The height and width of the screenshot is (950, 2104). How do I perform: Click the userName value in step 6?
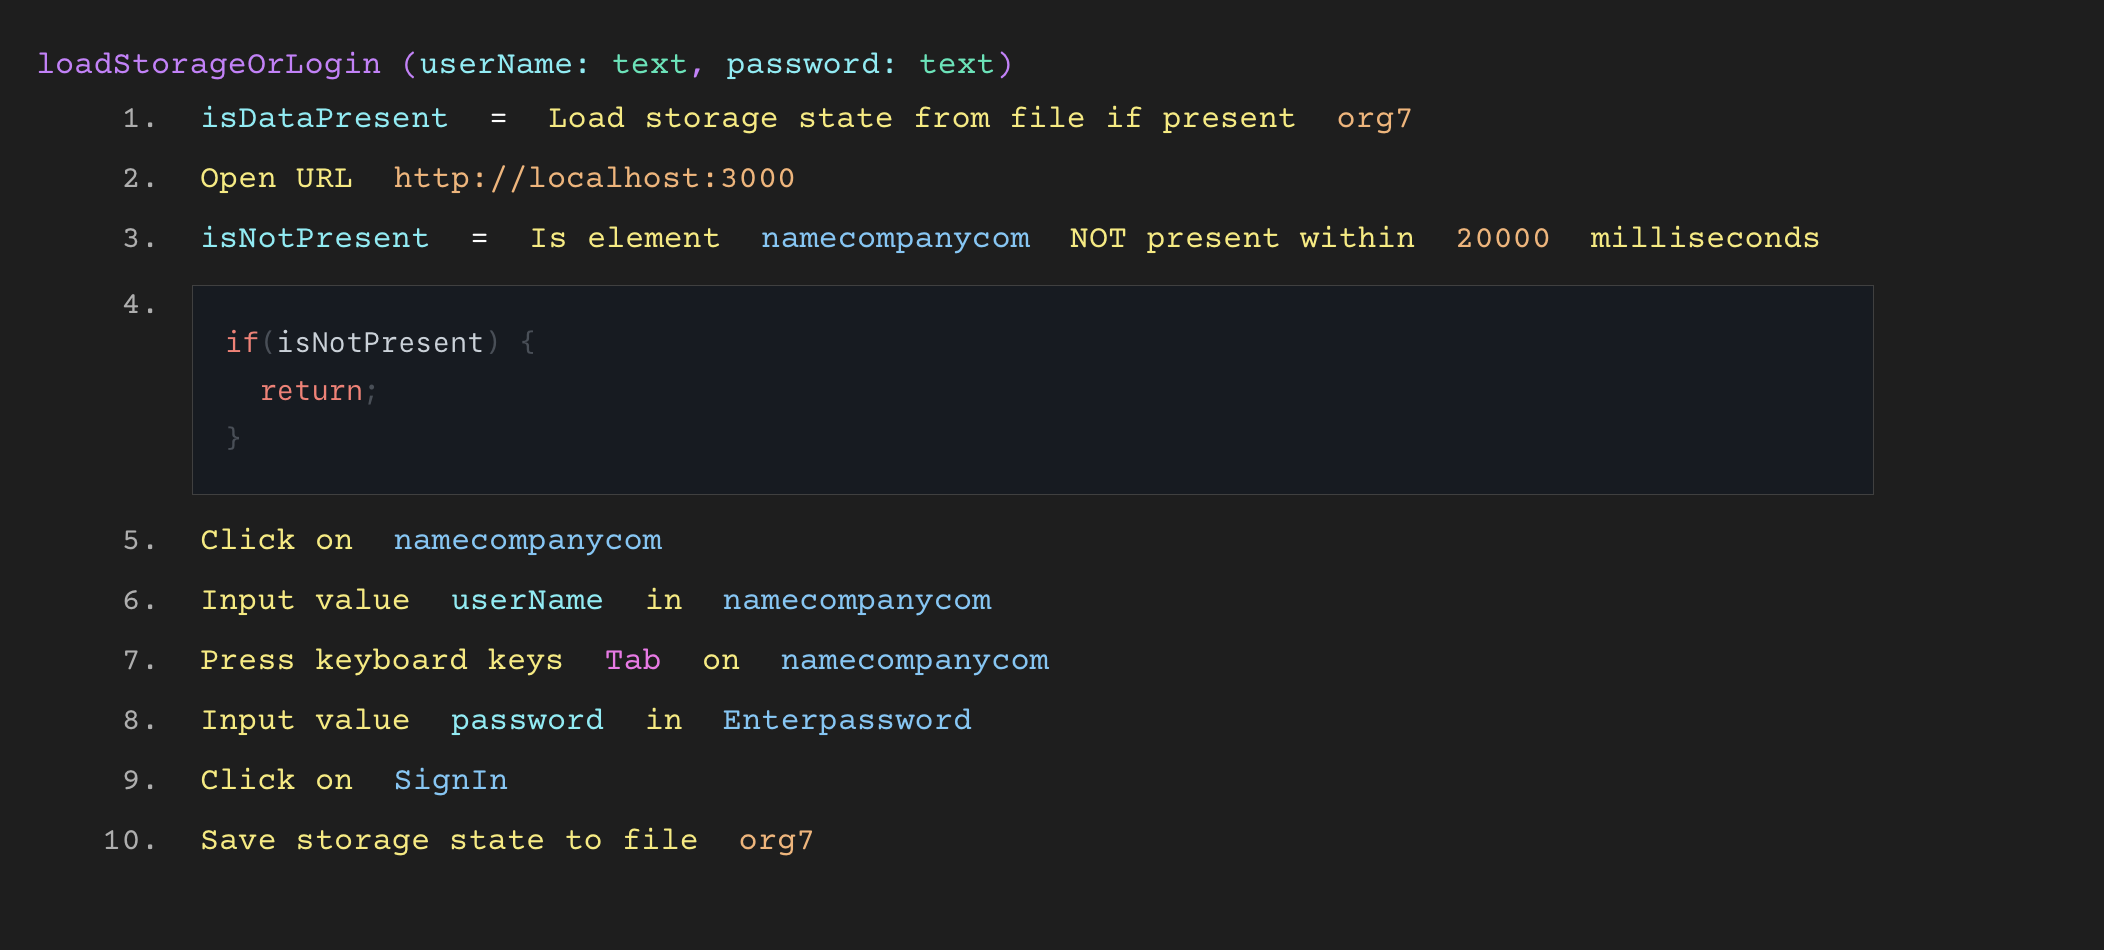point(527,600)
